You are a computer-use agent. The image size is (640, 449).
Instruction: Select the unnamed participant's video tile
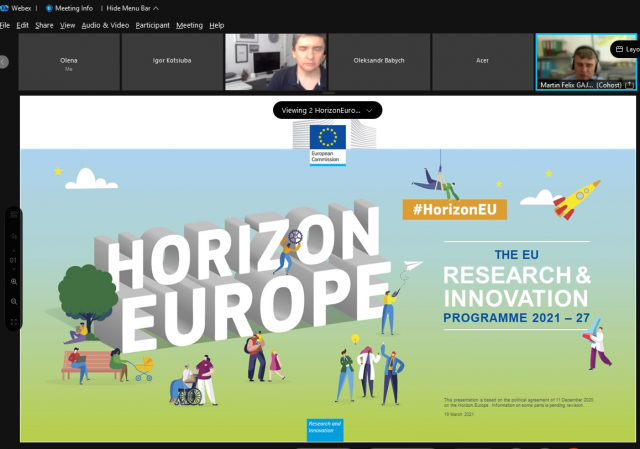276,62
